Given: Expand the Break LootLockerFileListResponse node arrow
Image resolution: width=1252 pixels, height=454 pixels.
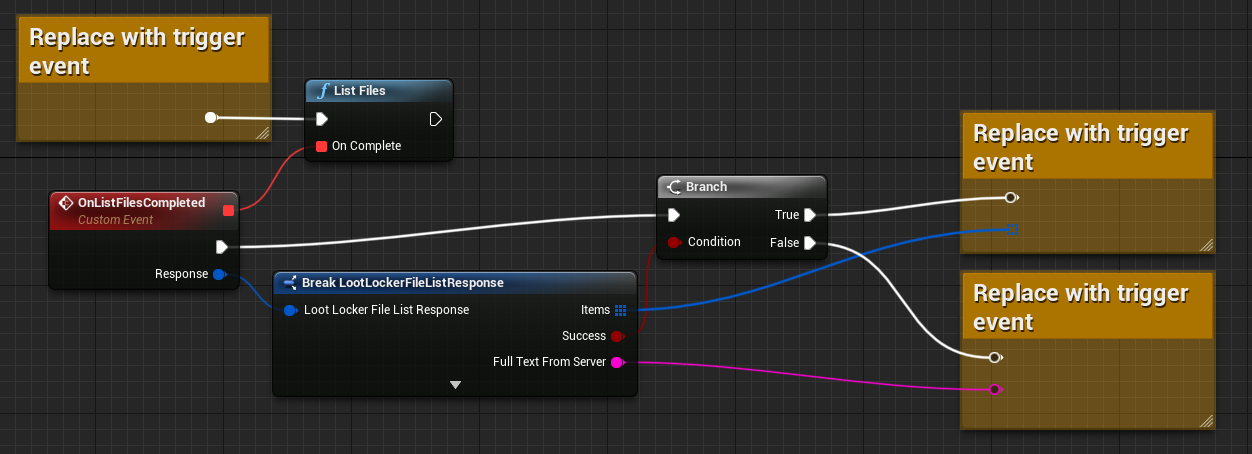Looking at the screenshot, I should (455, 385).
